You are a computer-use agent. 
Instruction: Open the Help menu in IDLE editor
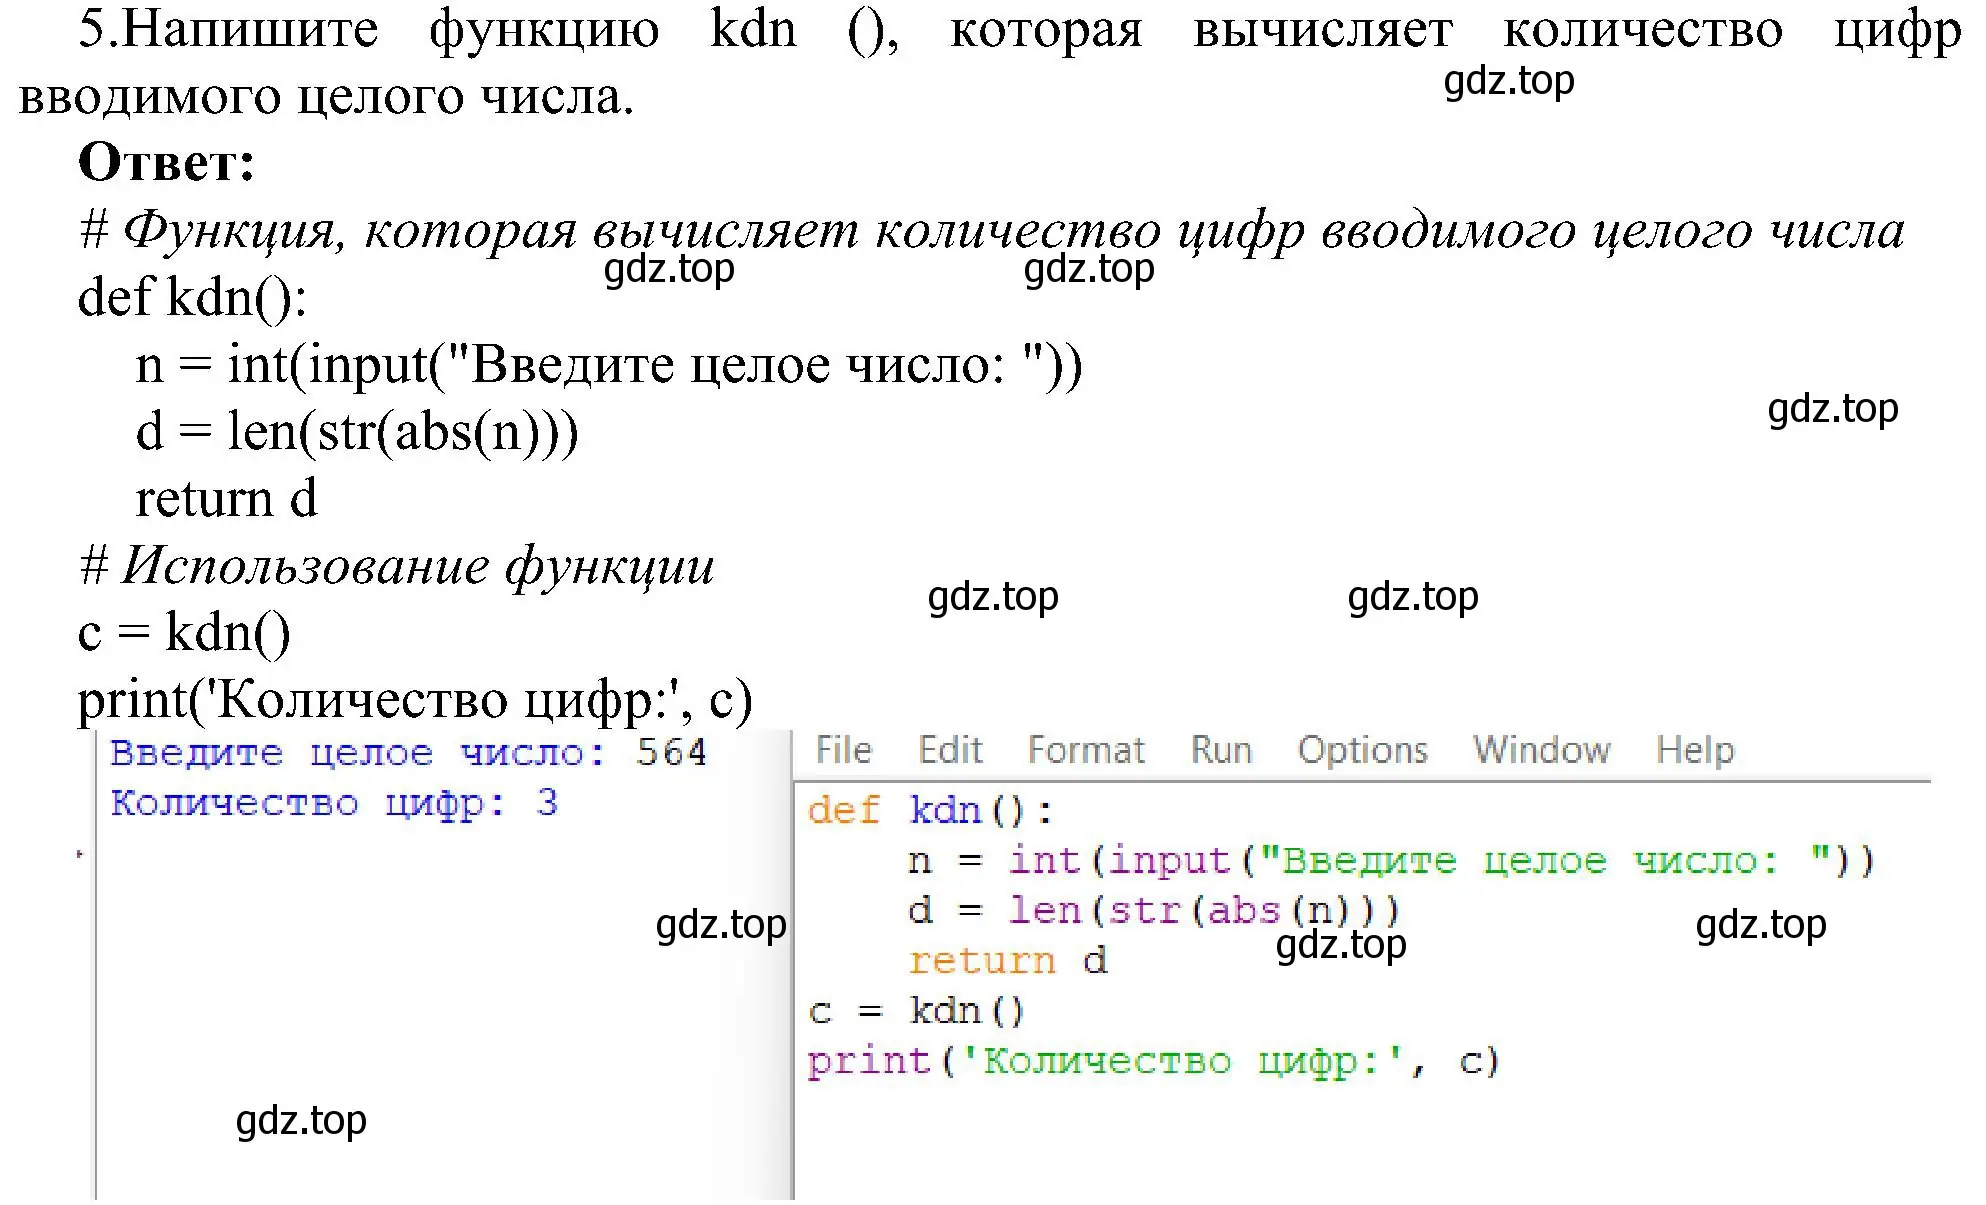click(1694, 751)
